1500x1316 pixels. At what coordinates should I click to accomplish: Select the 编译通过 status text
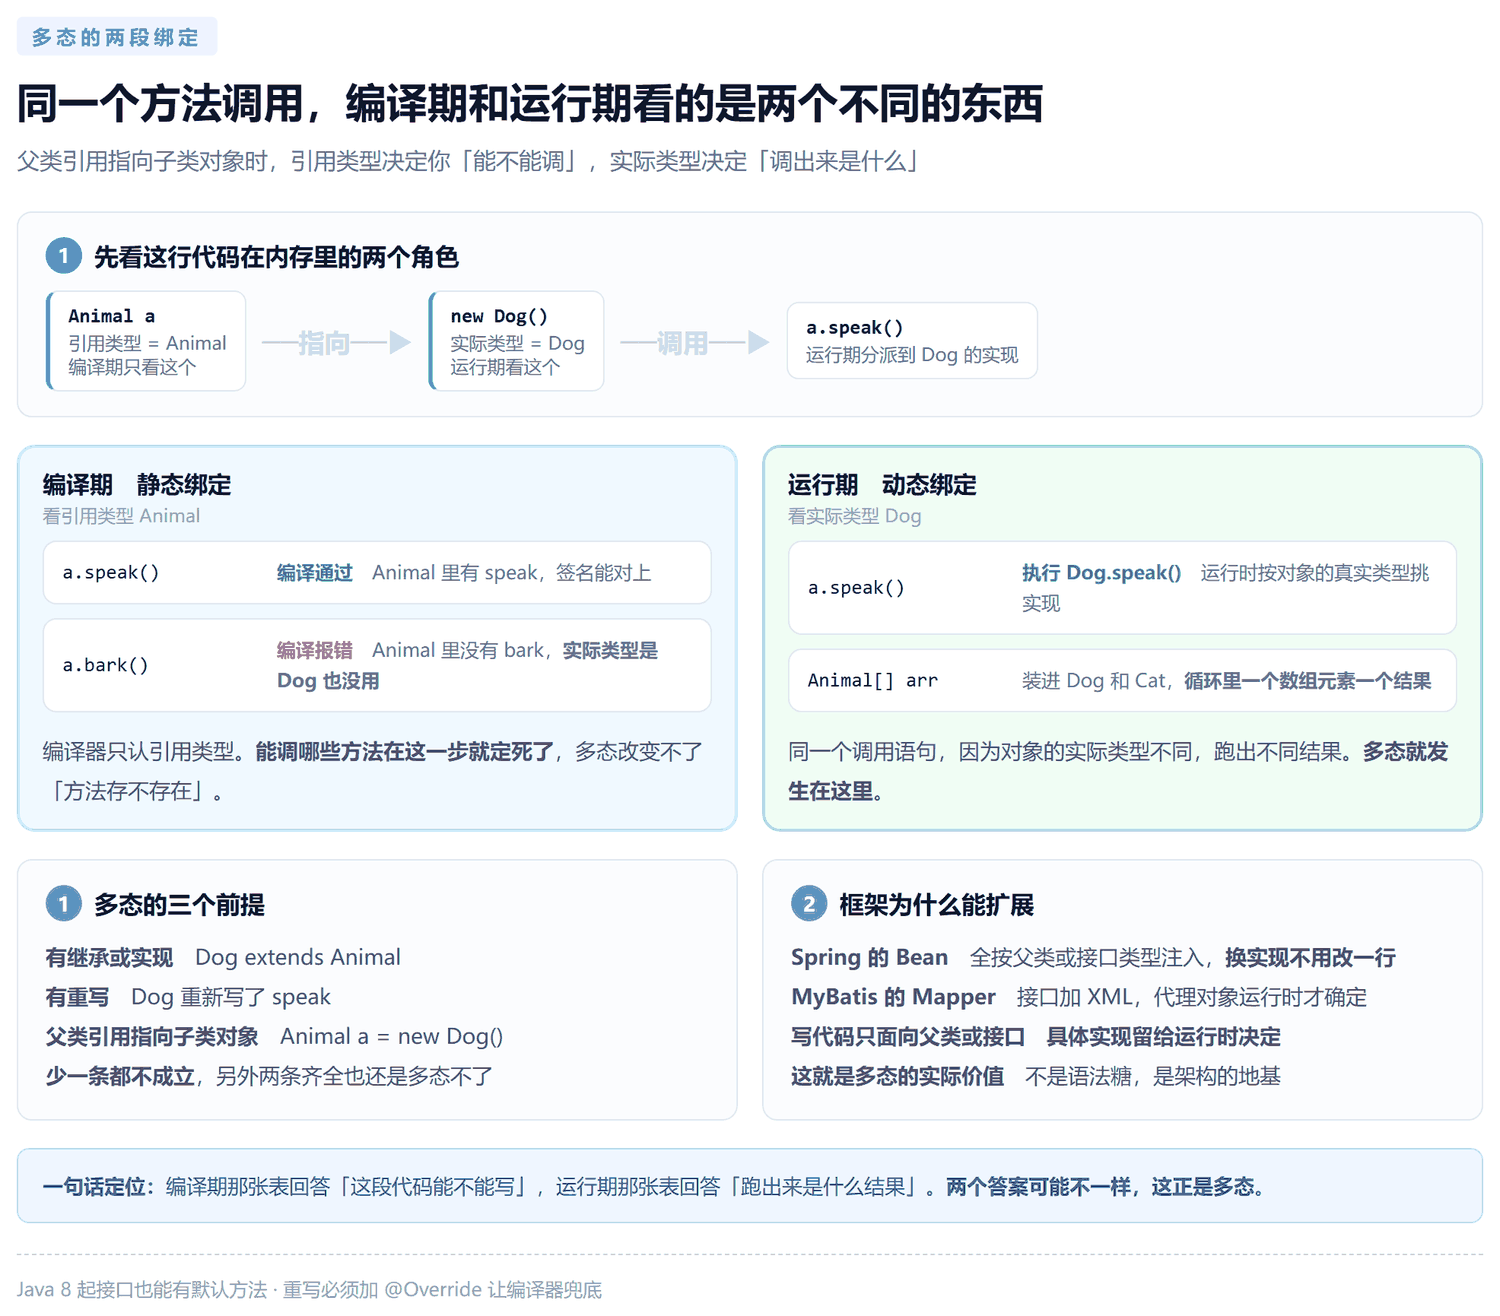315,573
